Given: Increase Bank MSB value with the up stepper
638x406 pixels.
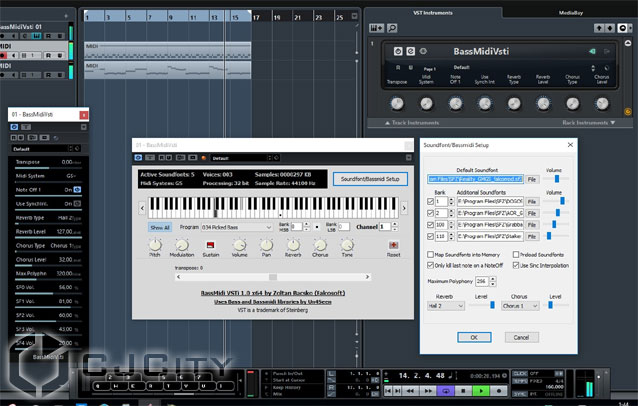Looking at the screenshot, I should (x=306, y=225).
